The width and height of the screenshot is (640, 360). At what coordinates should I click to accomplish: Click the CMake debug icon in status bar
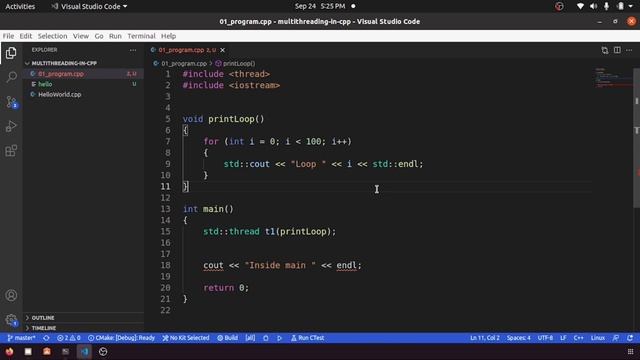click(266, 338)
